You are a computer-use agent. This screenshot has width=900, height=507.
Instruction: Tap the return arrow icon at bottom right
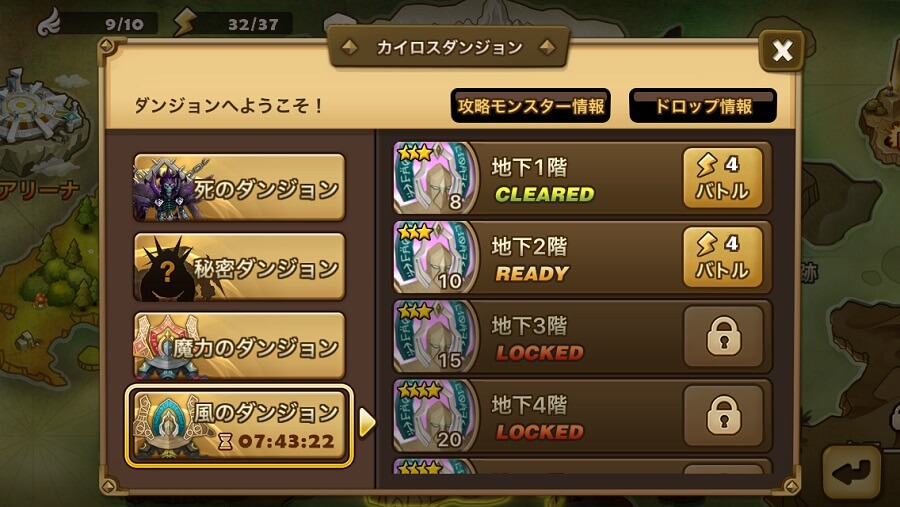click(x=852, y=471)
